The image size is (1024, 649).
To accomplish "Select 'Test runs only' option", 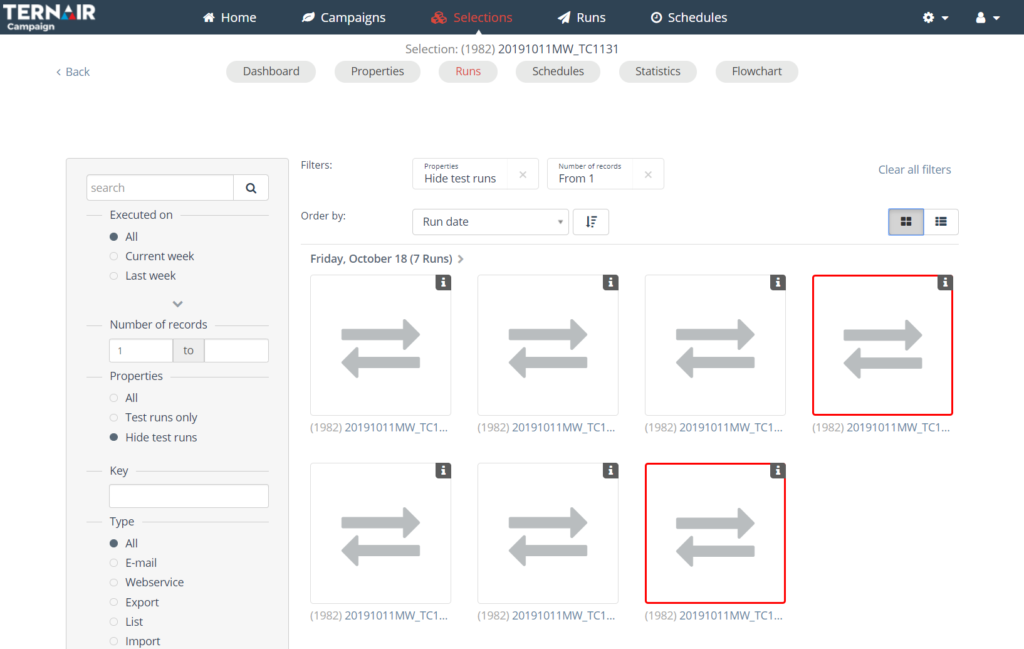I will tap(114, 418).
